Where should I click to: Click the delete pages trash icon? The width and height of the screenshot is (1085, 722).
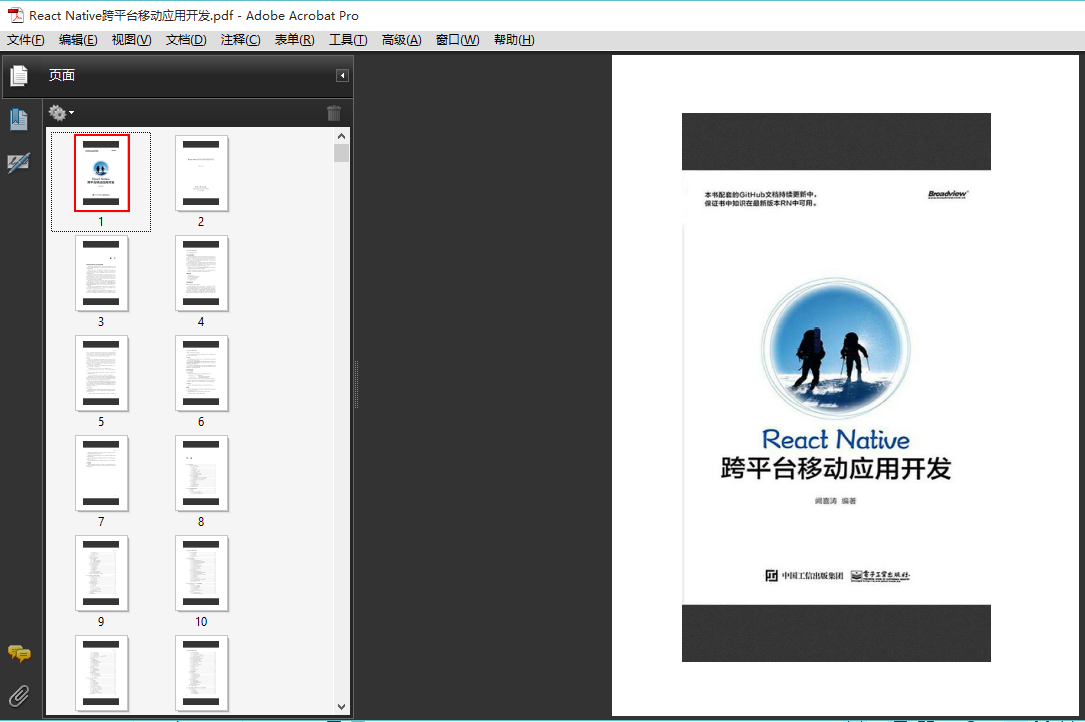coord(334,113)
